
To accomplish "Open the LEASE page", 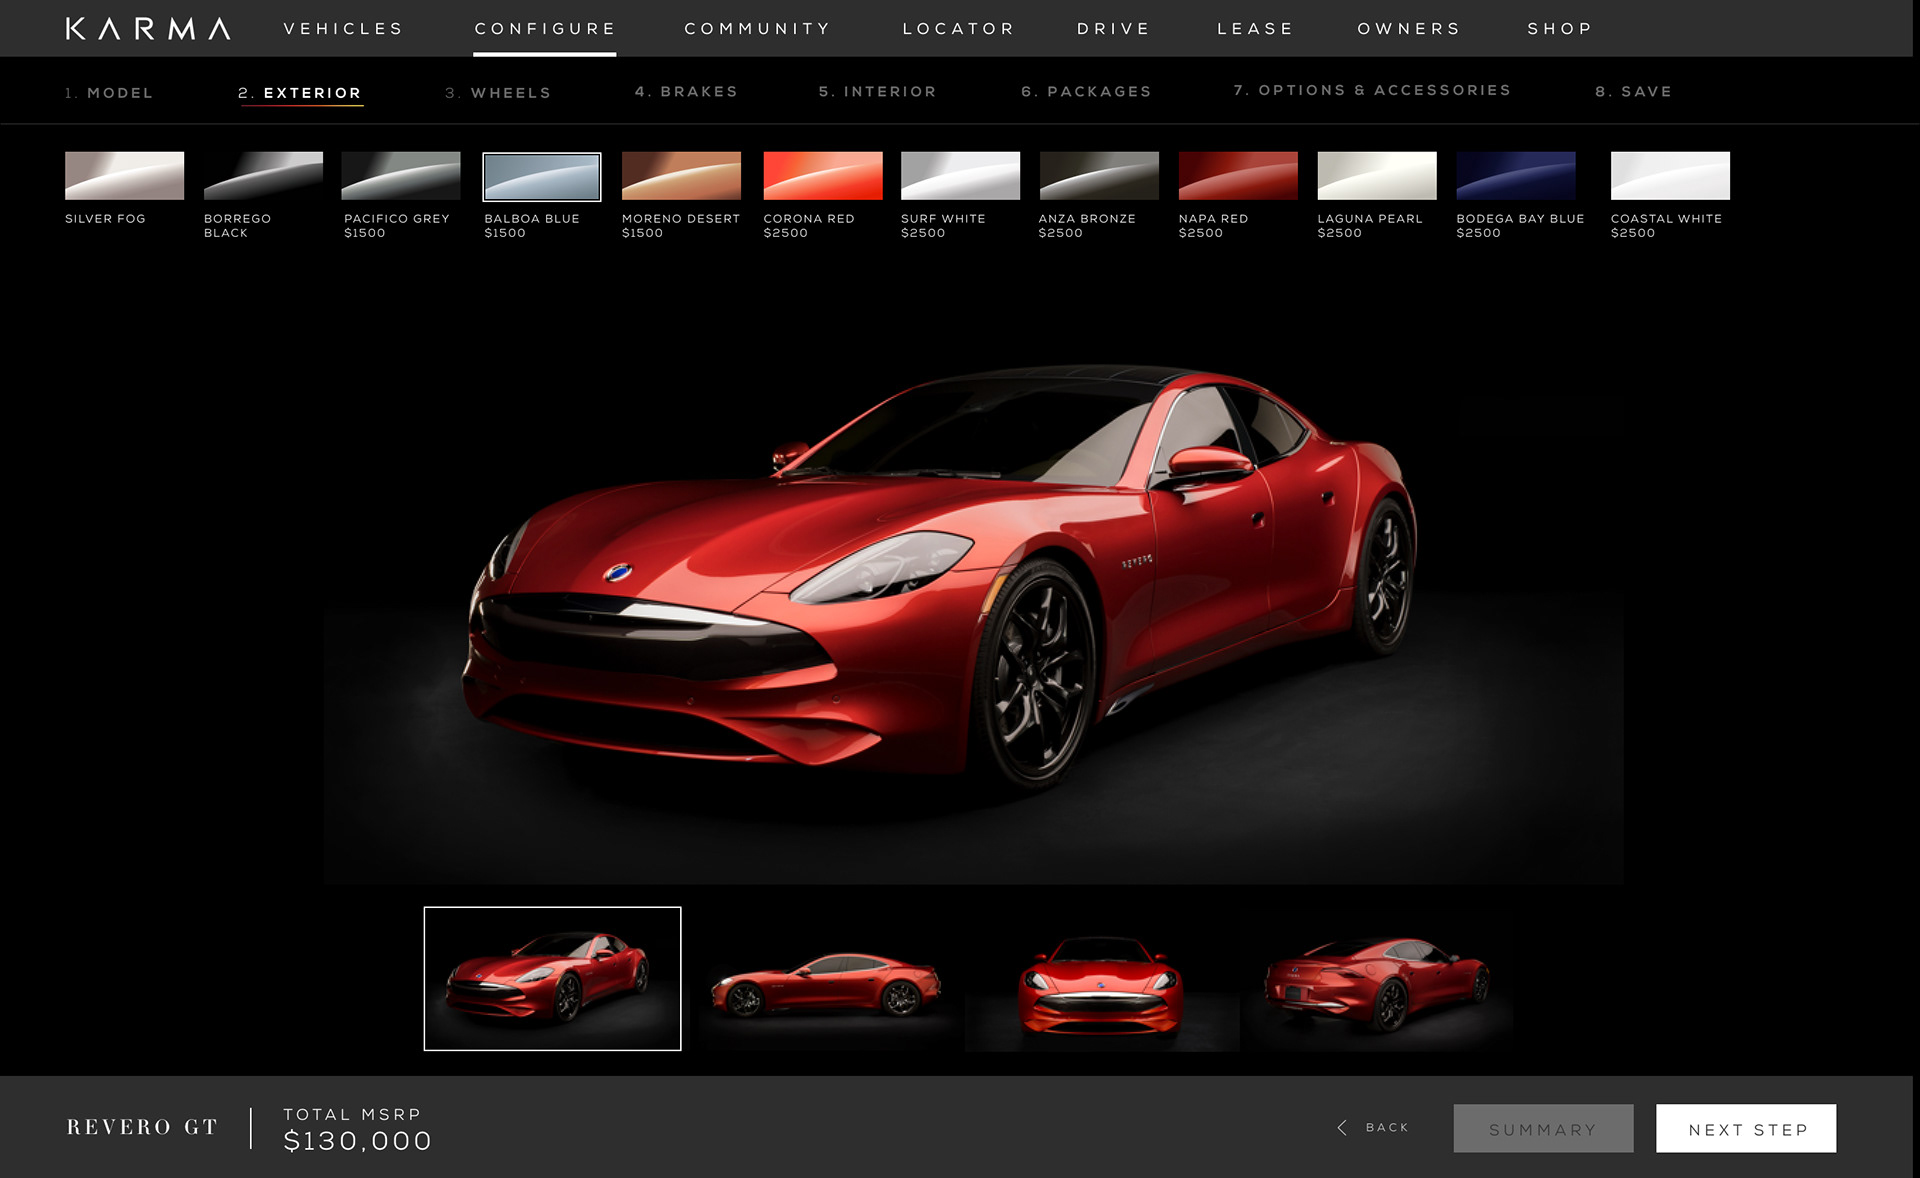I will tap(1256, 29).
